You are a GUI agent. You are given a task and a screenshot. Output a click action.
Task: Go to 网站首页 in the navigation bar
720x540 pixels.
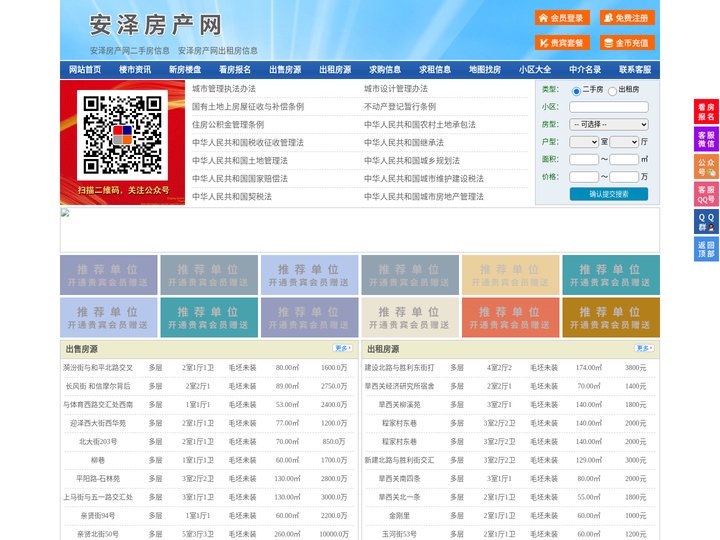(x=85, y=70)
